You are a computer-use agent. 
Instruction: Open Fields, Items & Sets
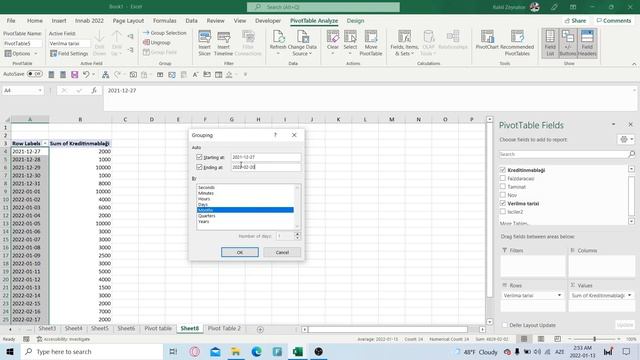[x=404, y=42]
